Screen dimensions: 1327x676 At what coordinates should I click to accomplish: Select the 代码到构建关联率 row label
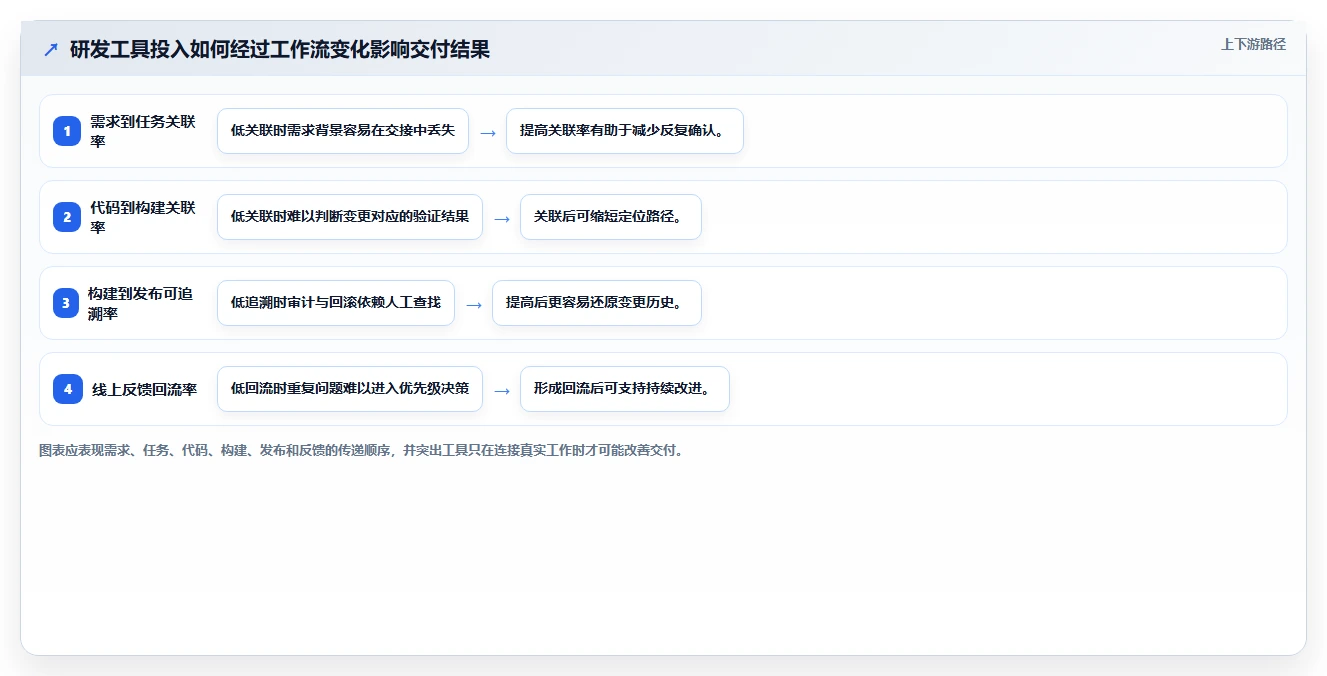click(144, 217)
